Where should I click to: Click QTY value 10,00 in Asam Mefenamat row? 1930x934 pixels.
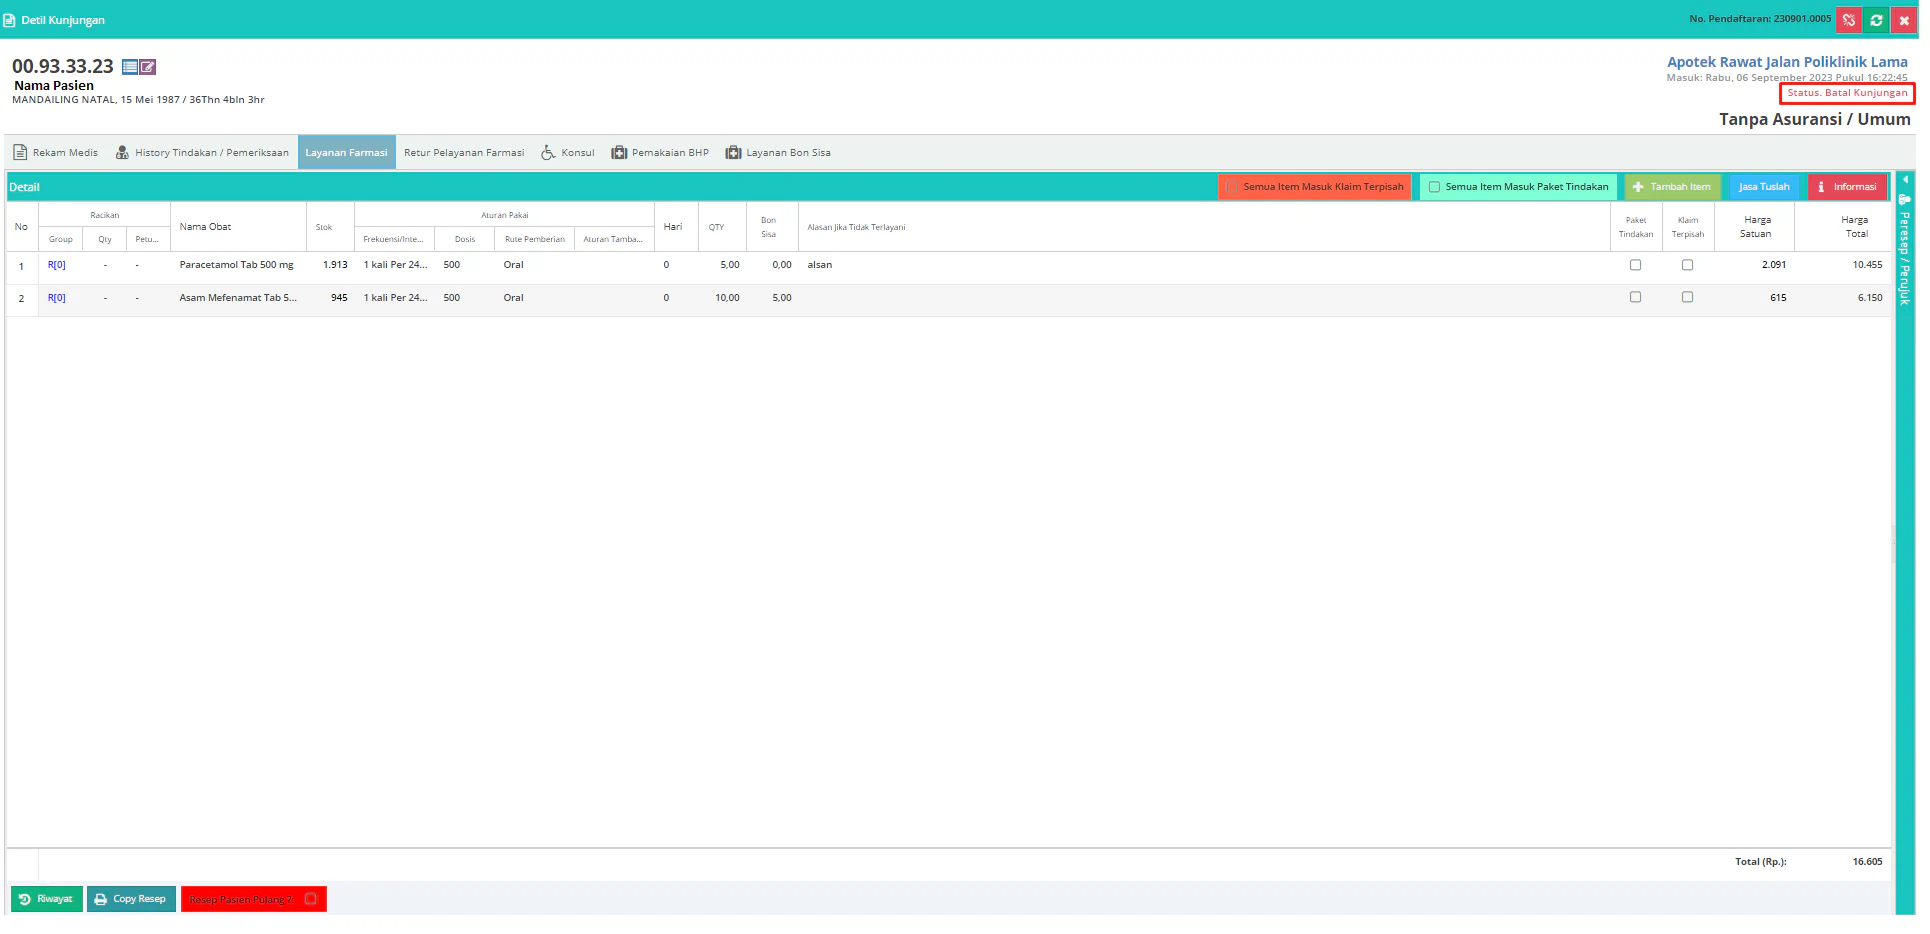coord(727,298)
